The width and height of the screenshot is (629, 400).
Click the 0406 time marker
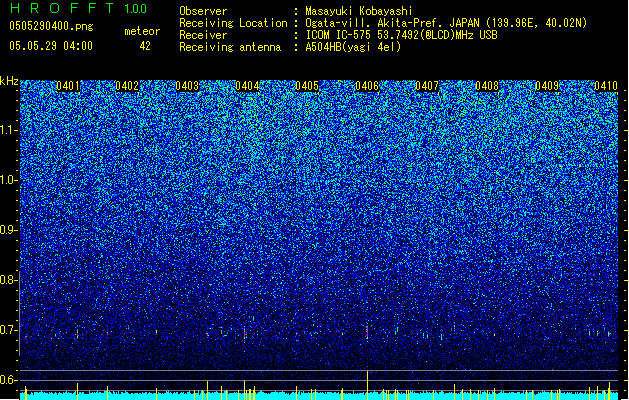[367, 86]
